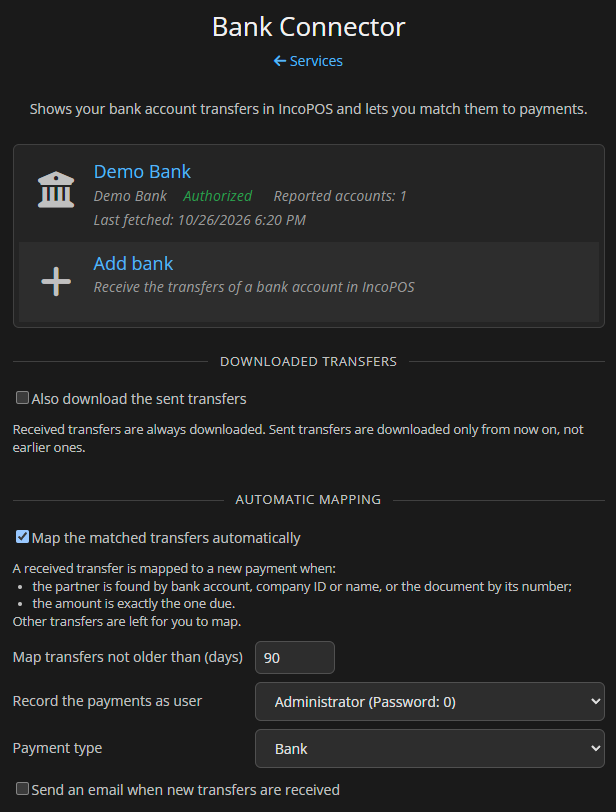
Task: Click the 'Receive the transfers of a bank account' description
Action: click(x=254, y=287)
